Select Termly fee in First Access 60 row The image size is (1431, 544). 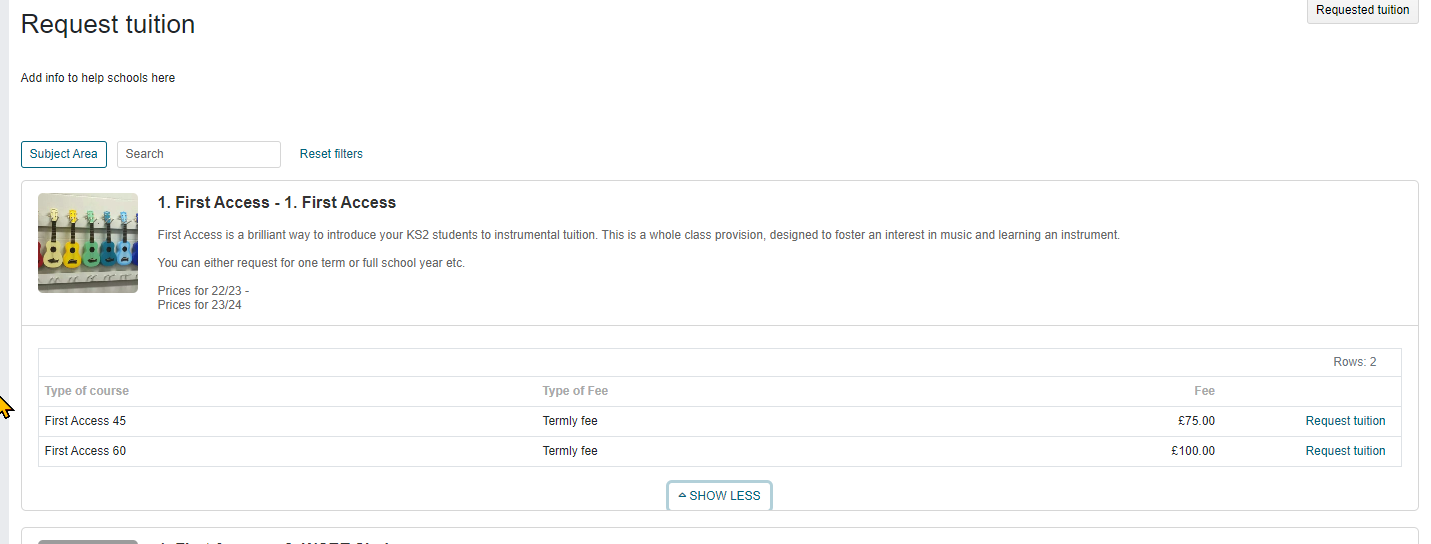pos(570,451)
